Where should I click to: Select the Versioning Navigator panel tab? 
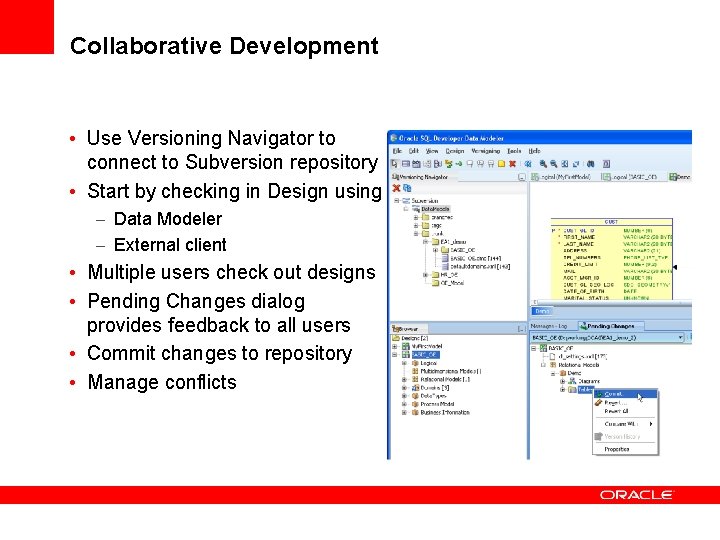pos(419,177)
